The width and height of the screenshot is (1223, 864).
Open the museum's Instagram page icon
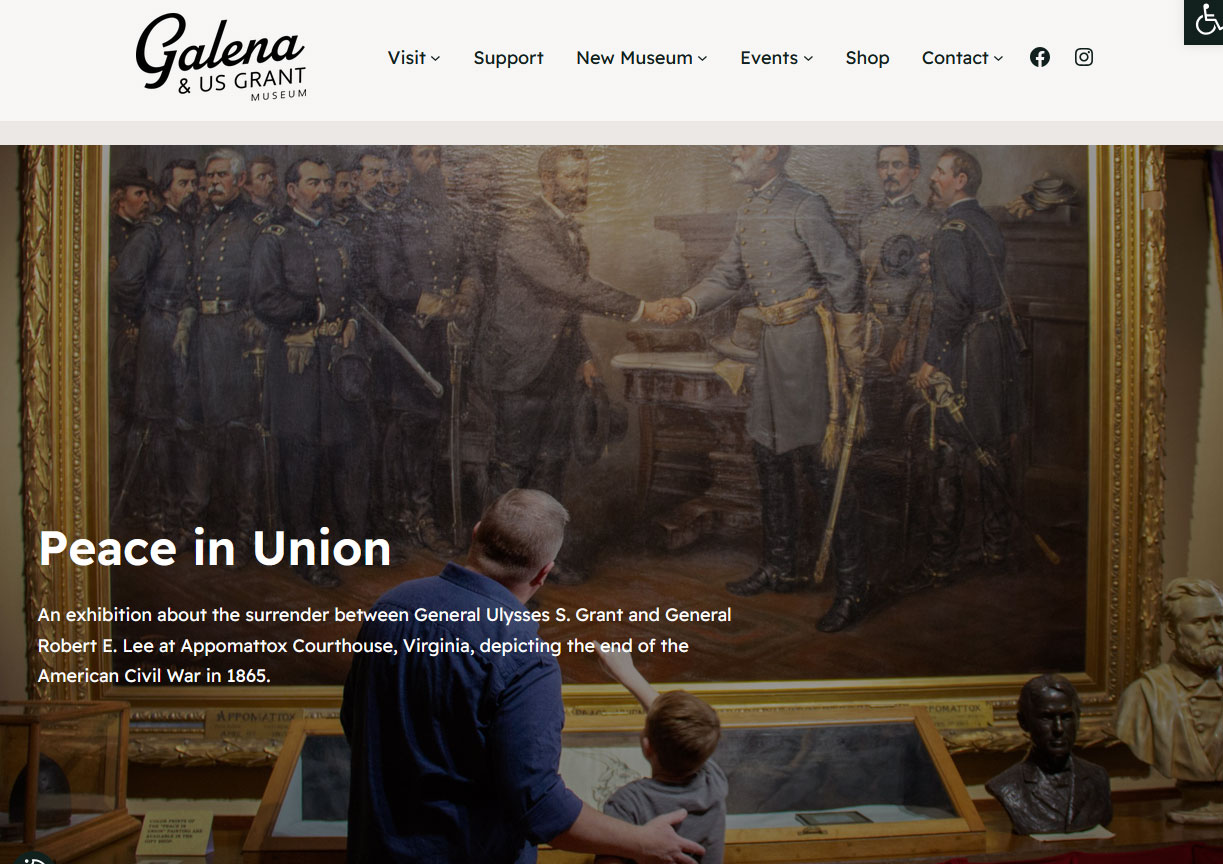pos(1084,58)
